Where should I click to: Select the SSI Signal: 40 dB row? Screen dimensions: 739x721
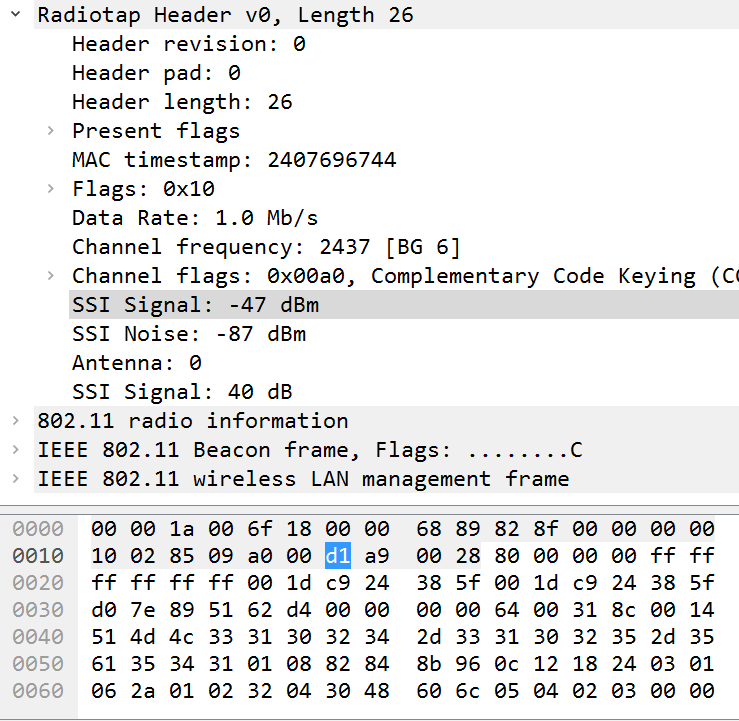pyautogui.click(x=405, y=392)
